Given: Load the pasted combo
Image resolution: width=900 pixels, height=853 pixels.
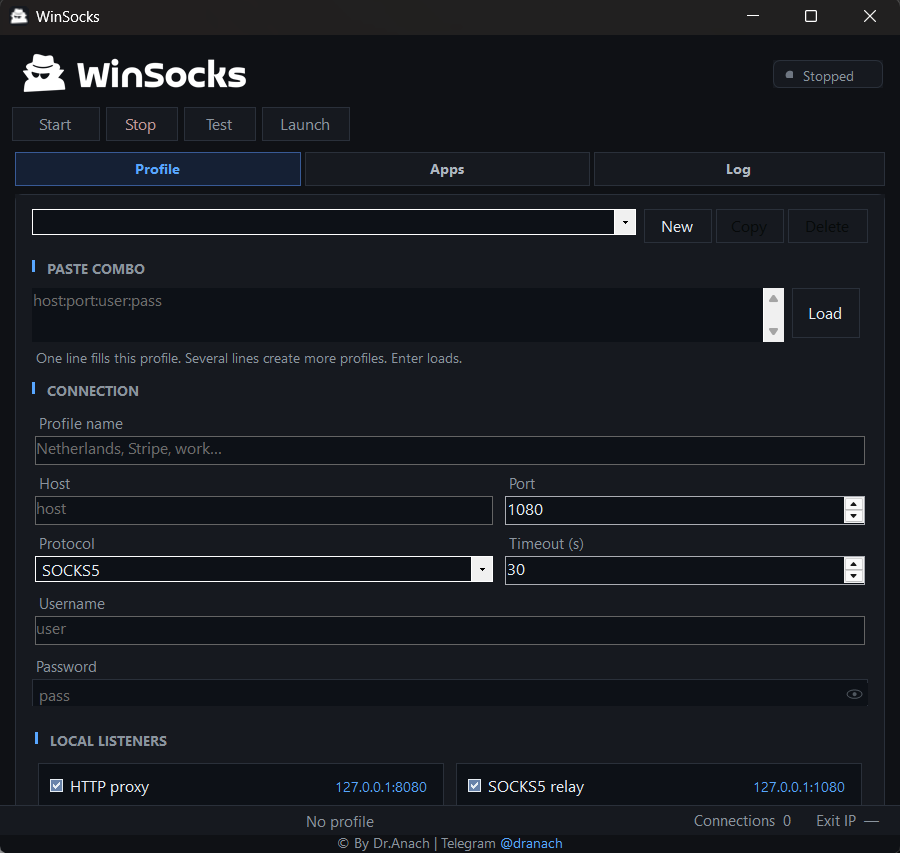Looking at the screenshot, I should pos(825,313).
